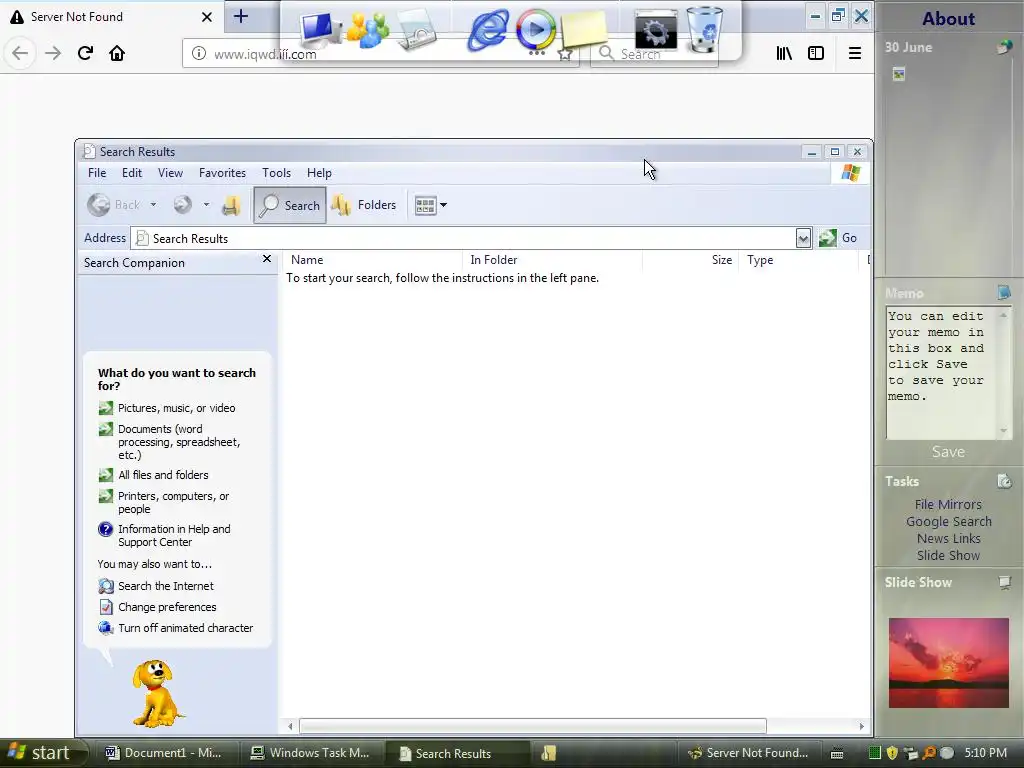Sort results by In Folder column
This screenshot has height=768, width=1024.
pyautogui.click(x=552, y=260)
